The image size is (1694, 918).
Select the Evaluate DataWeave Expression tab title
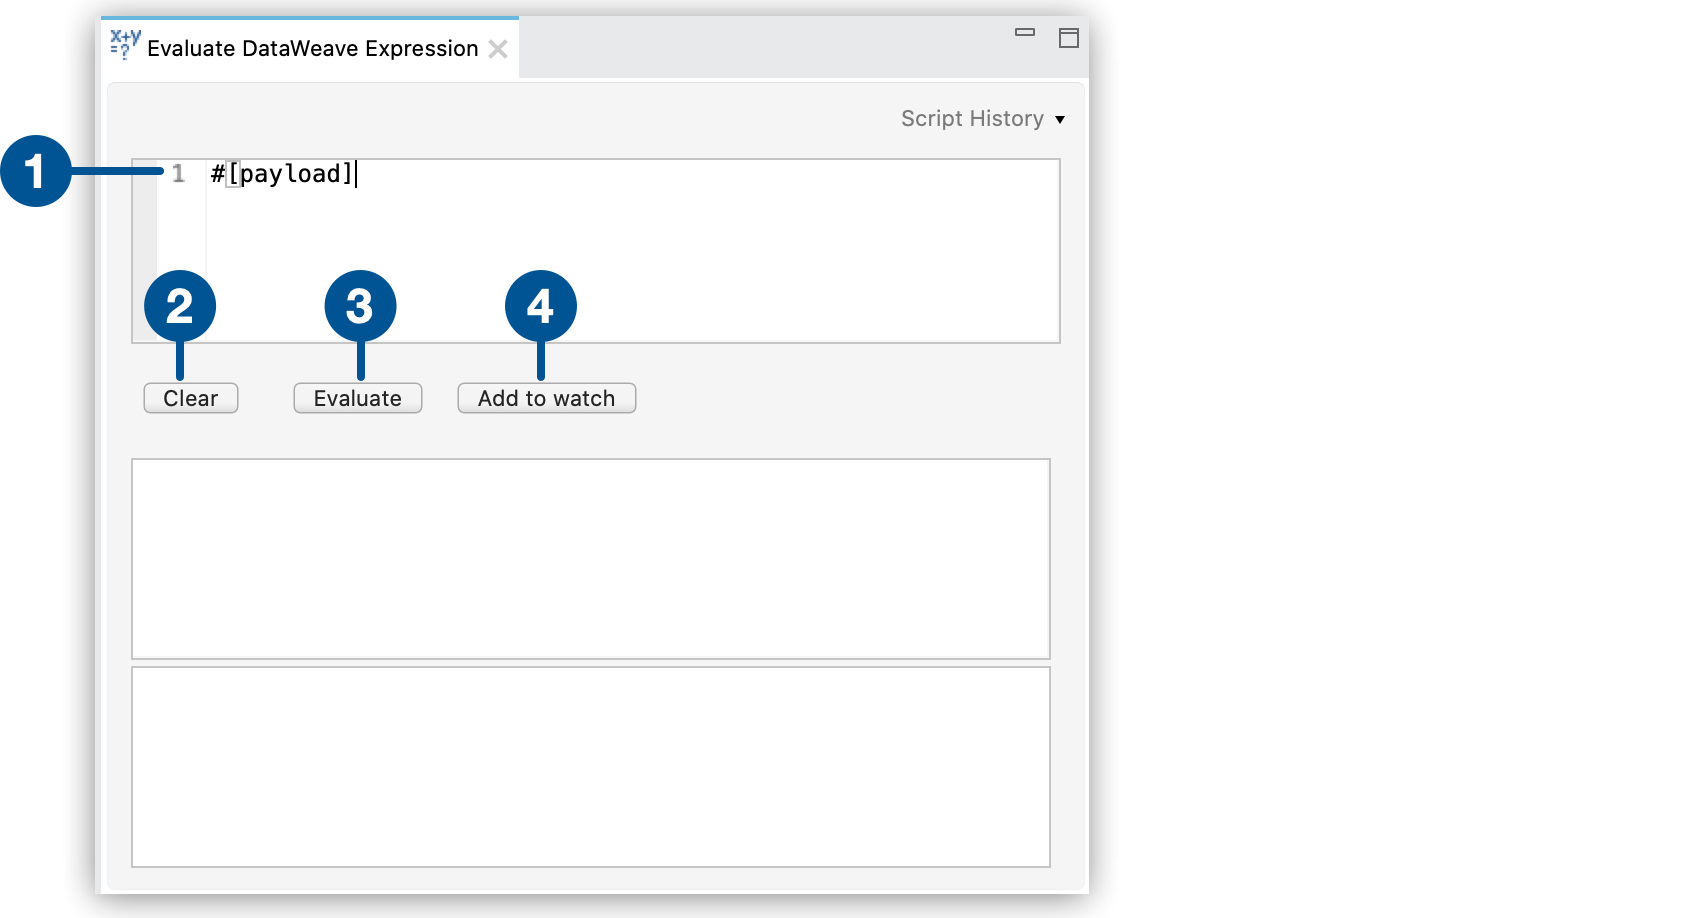312,49
